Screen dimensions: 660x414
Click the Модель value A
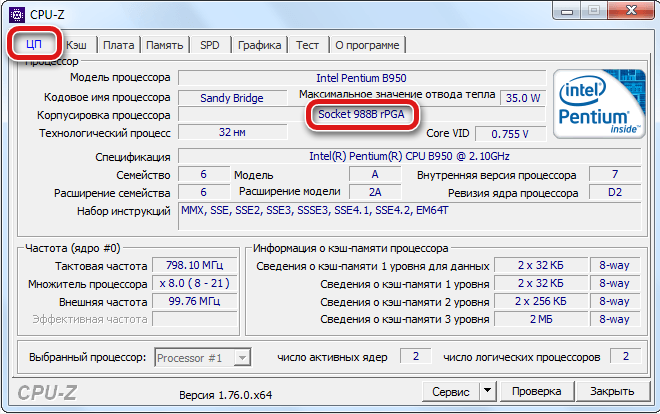coord(375,174)
